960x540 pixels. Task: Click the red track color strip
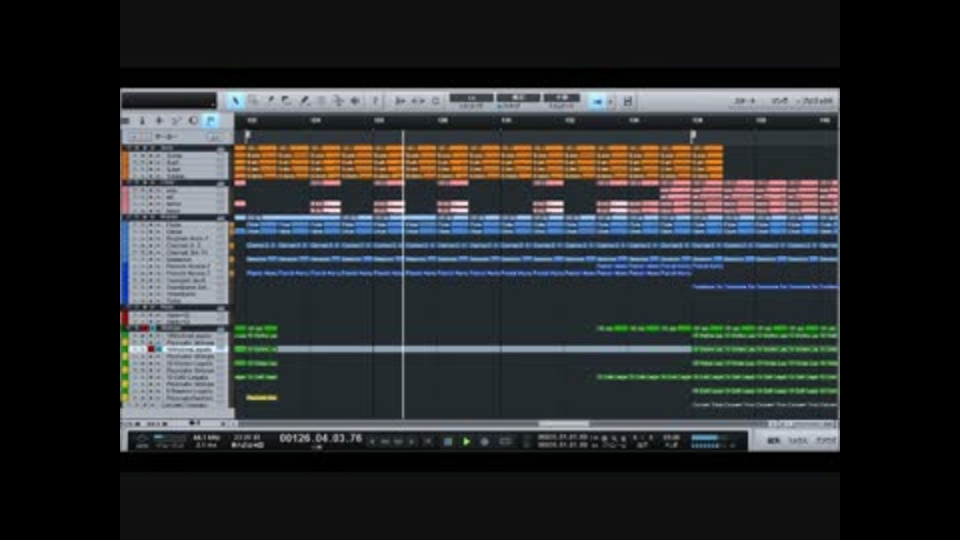(125, 318)
